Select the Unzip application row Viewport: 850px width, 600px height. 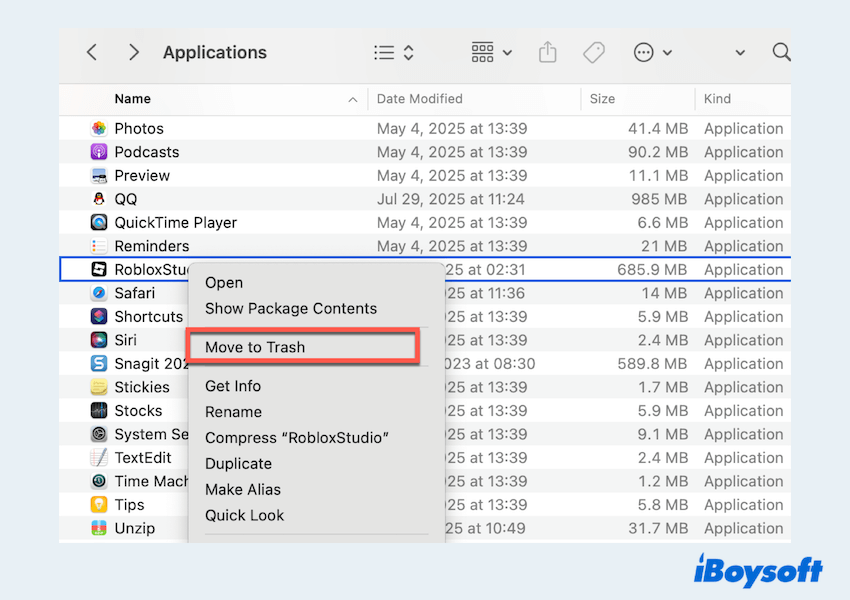point(135,528)
